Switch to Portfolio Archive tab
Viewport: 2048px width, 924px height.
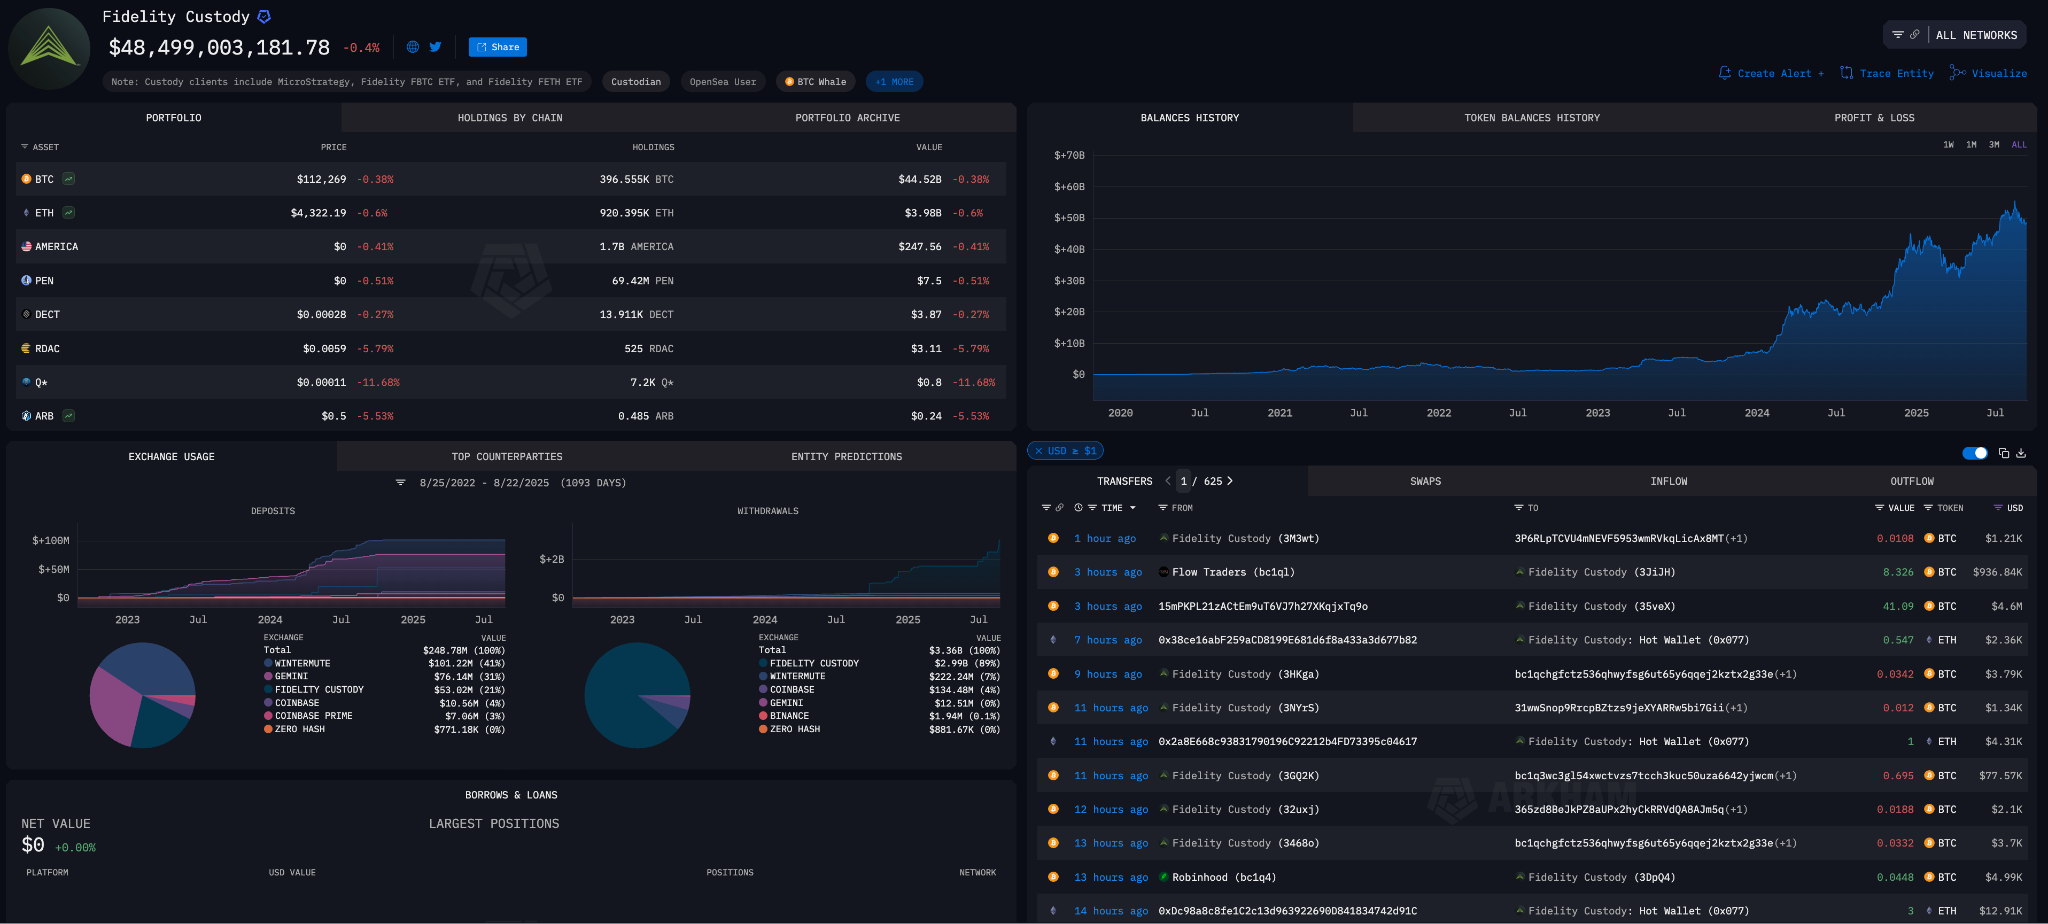click(x=847, y=118)
